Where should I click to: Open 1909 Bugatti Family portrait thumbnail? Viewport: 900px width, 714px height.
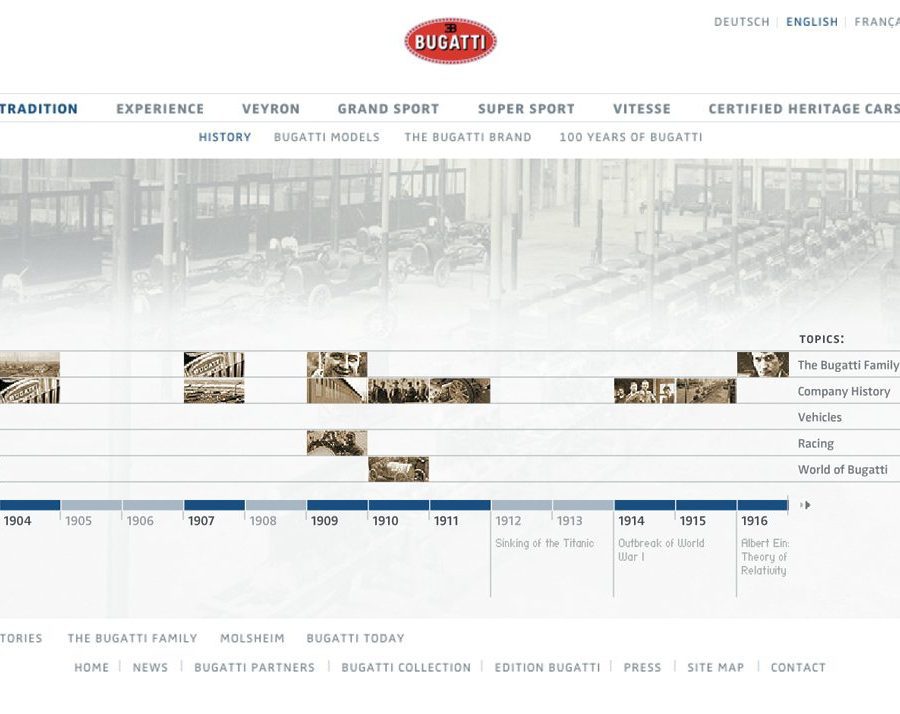click(337, 364)
